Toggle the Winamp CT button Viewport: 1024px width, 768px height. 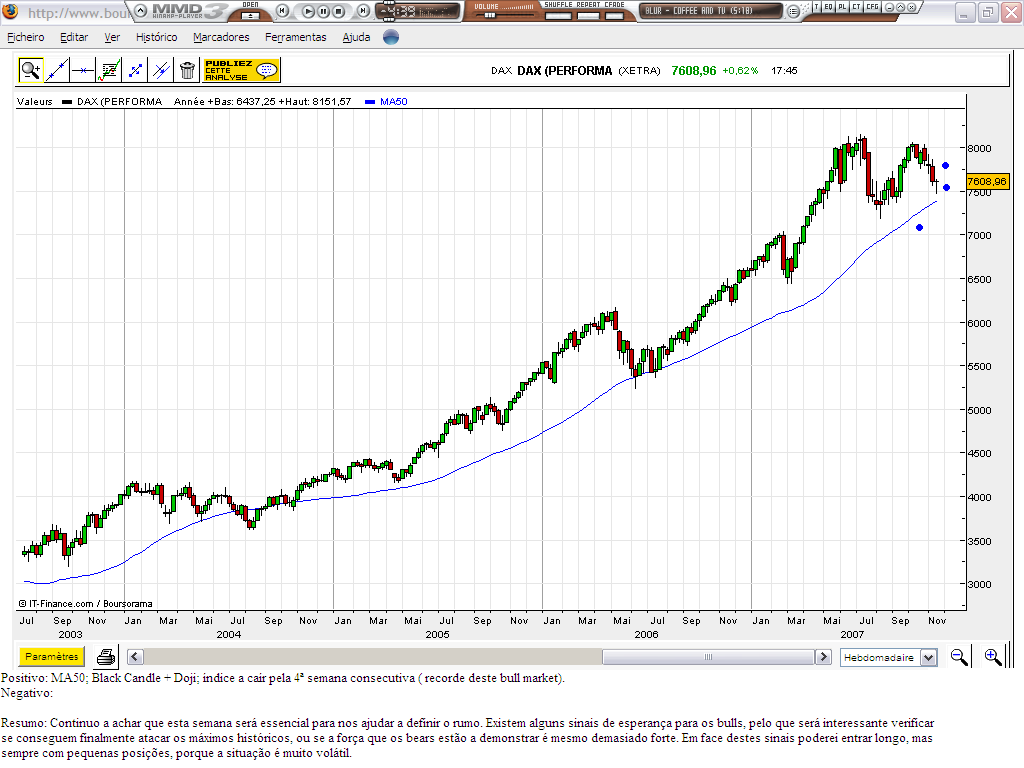[856, 7]
